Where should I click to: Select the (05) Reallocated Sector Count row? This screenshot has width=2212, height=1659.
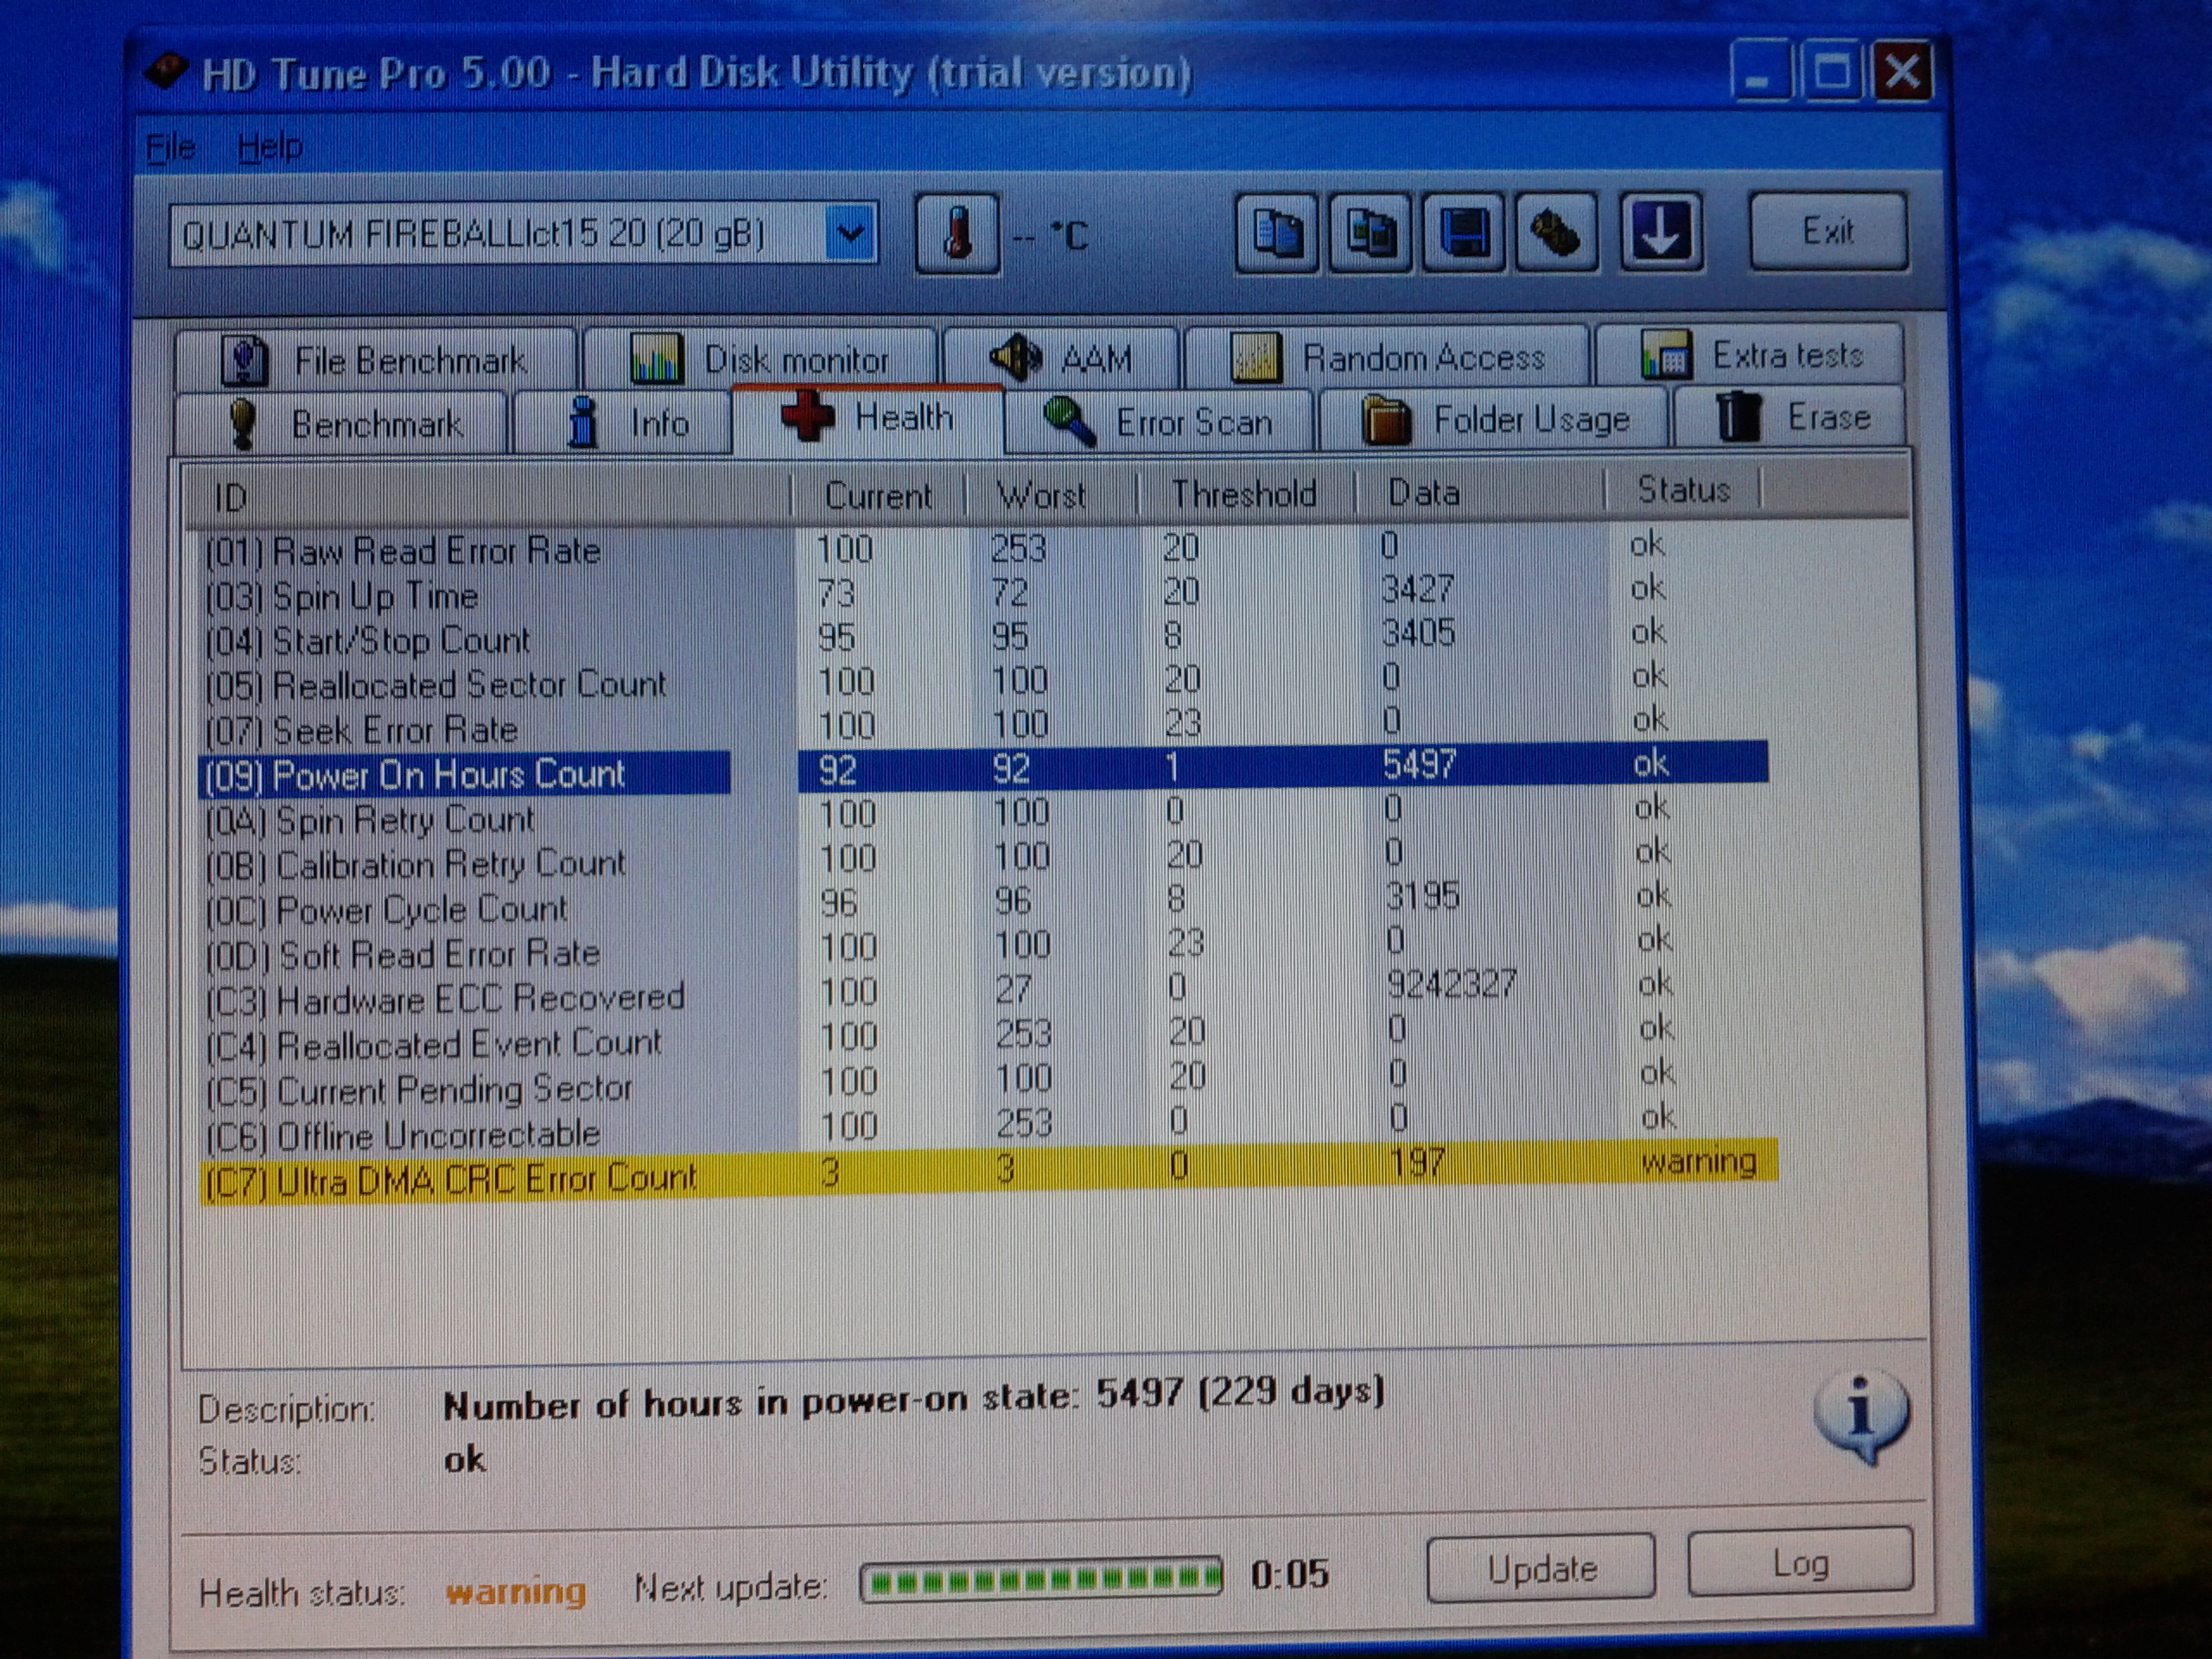tap(984, 682)
